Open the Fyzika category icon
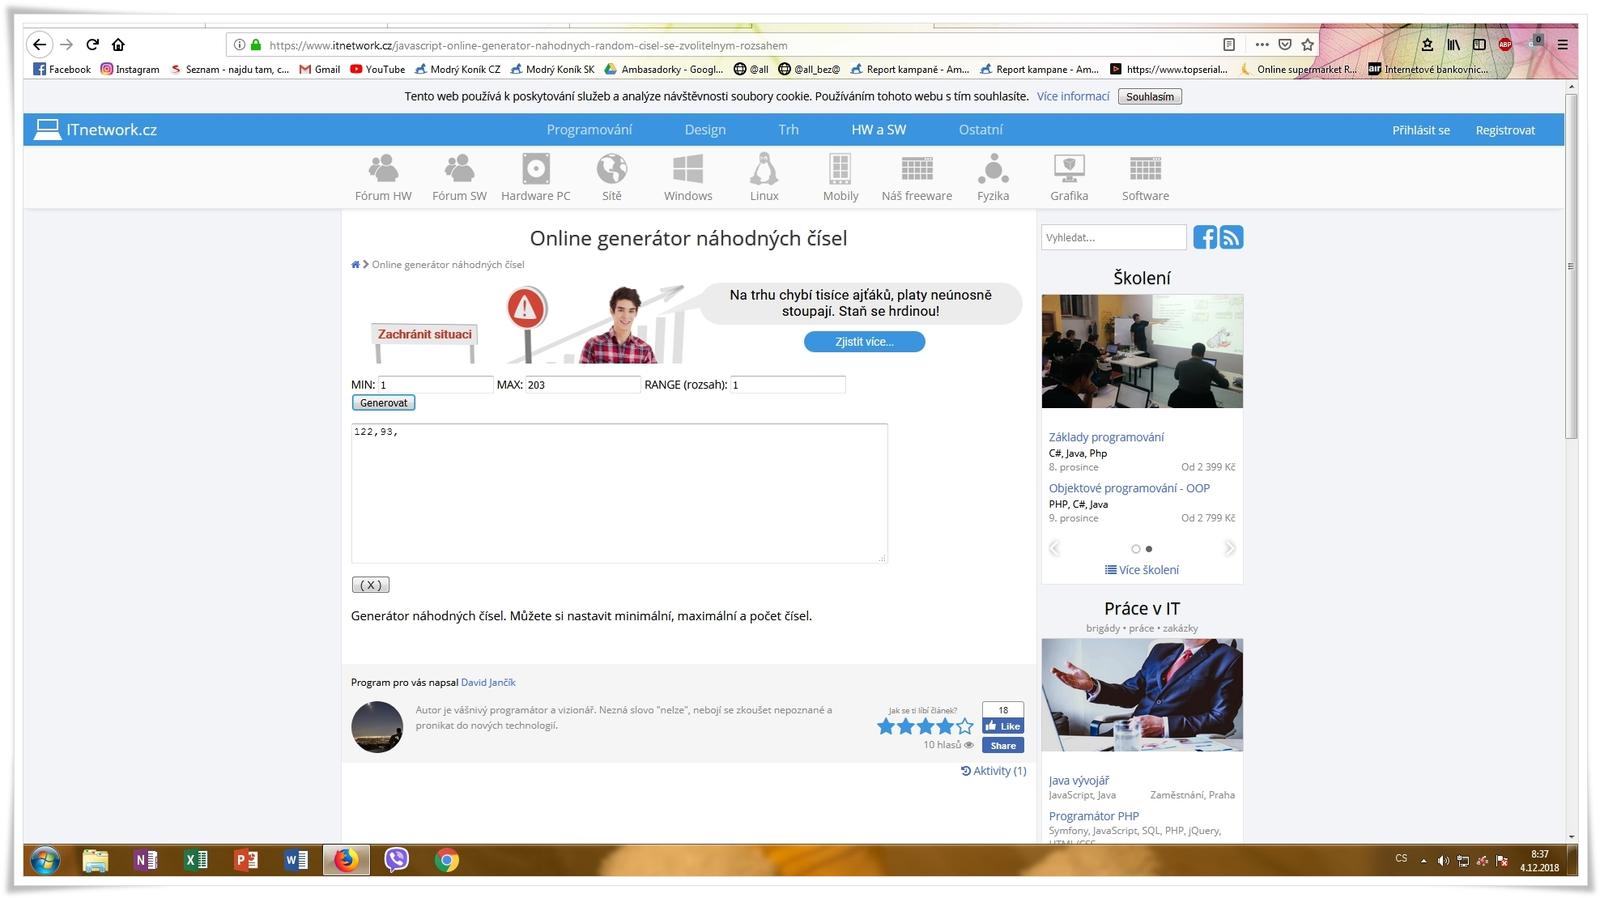 (993, 170)
